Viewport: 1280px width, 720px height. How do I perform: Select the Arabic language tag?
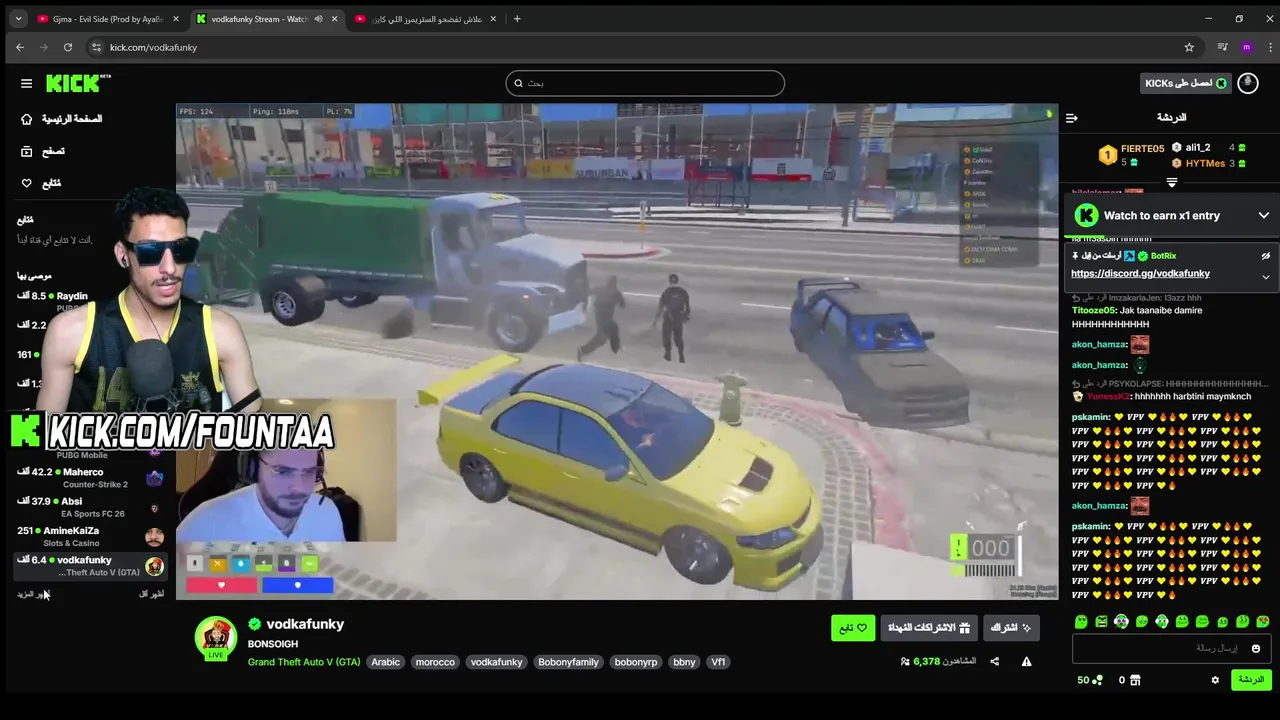385,662
